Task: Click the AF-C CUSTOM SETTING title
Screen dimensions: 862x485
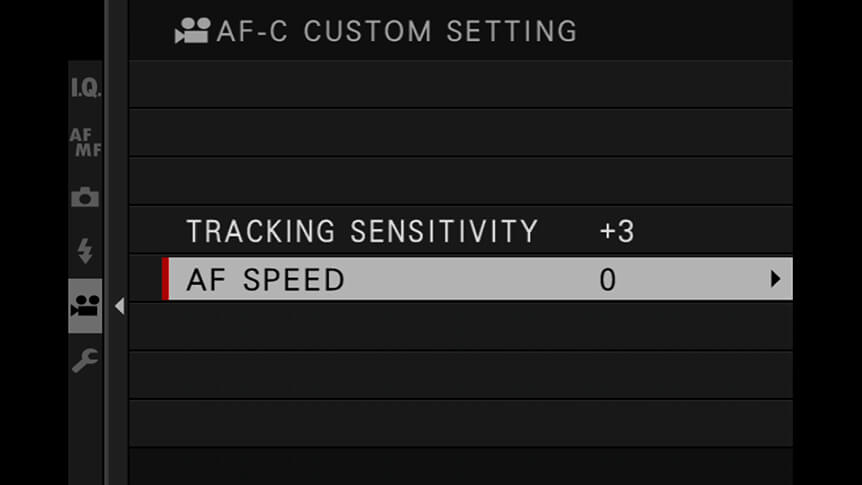Action: tap(396, 31)
